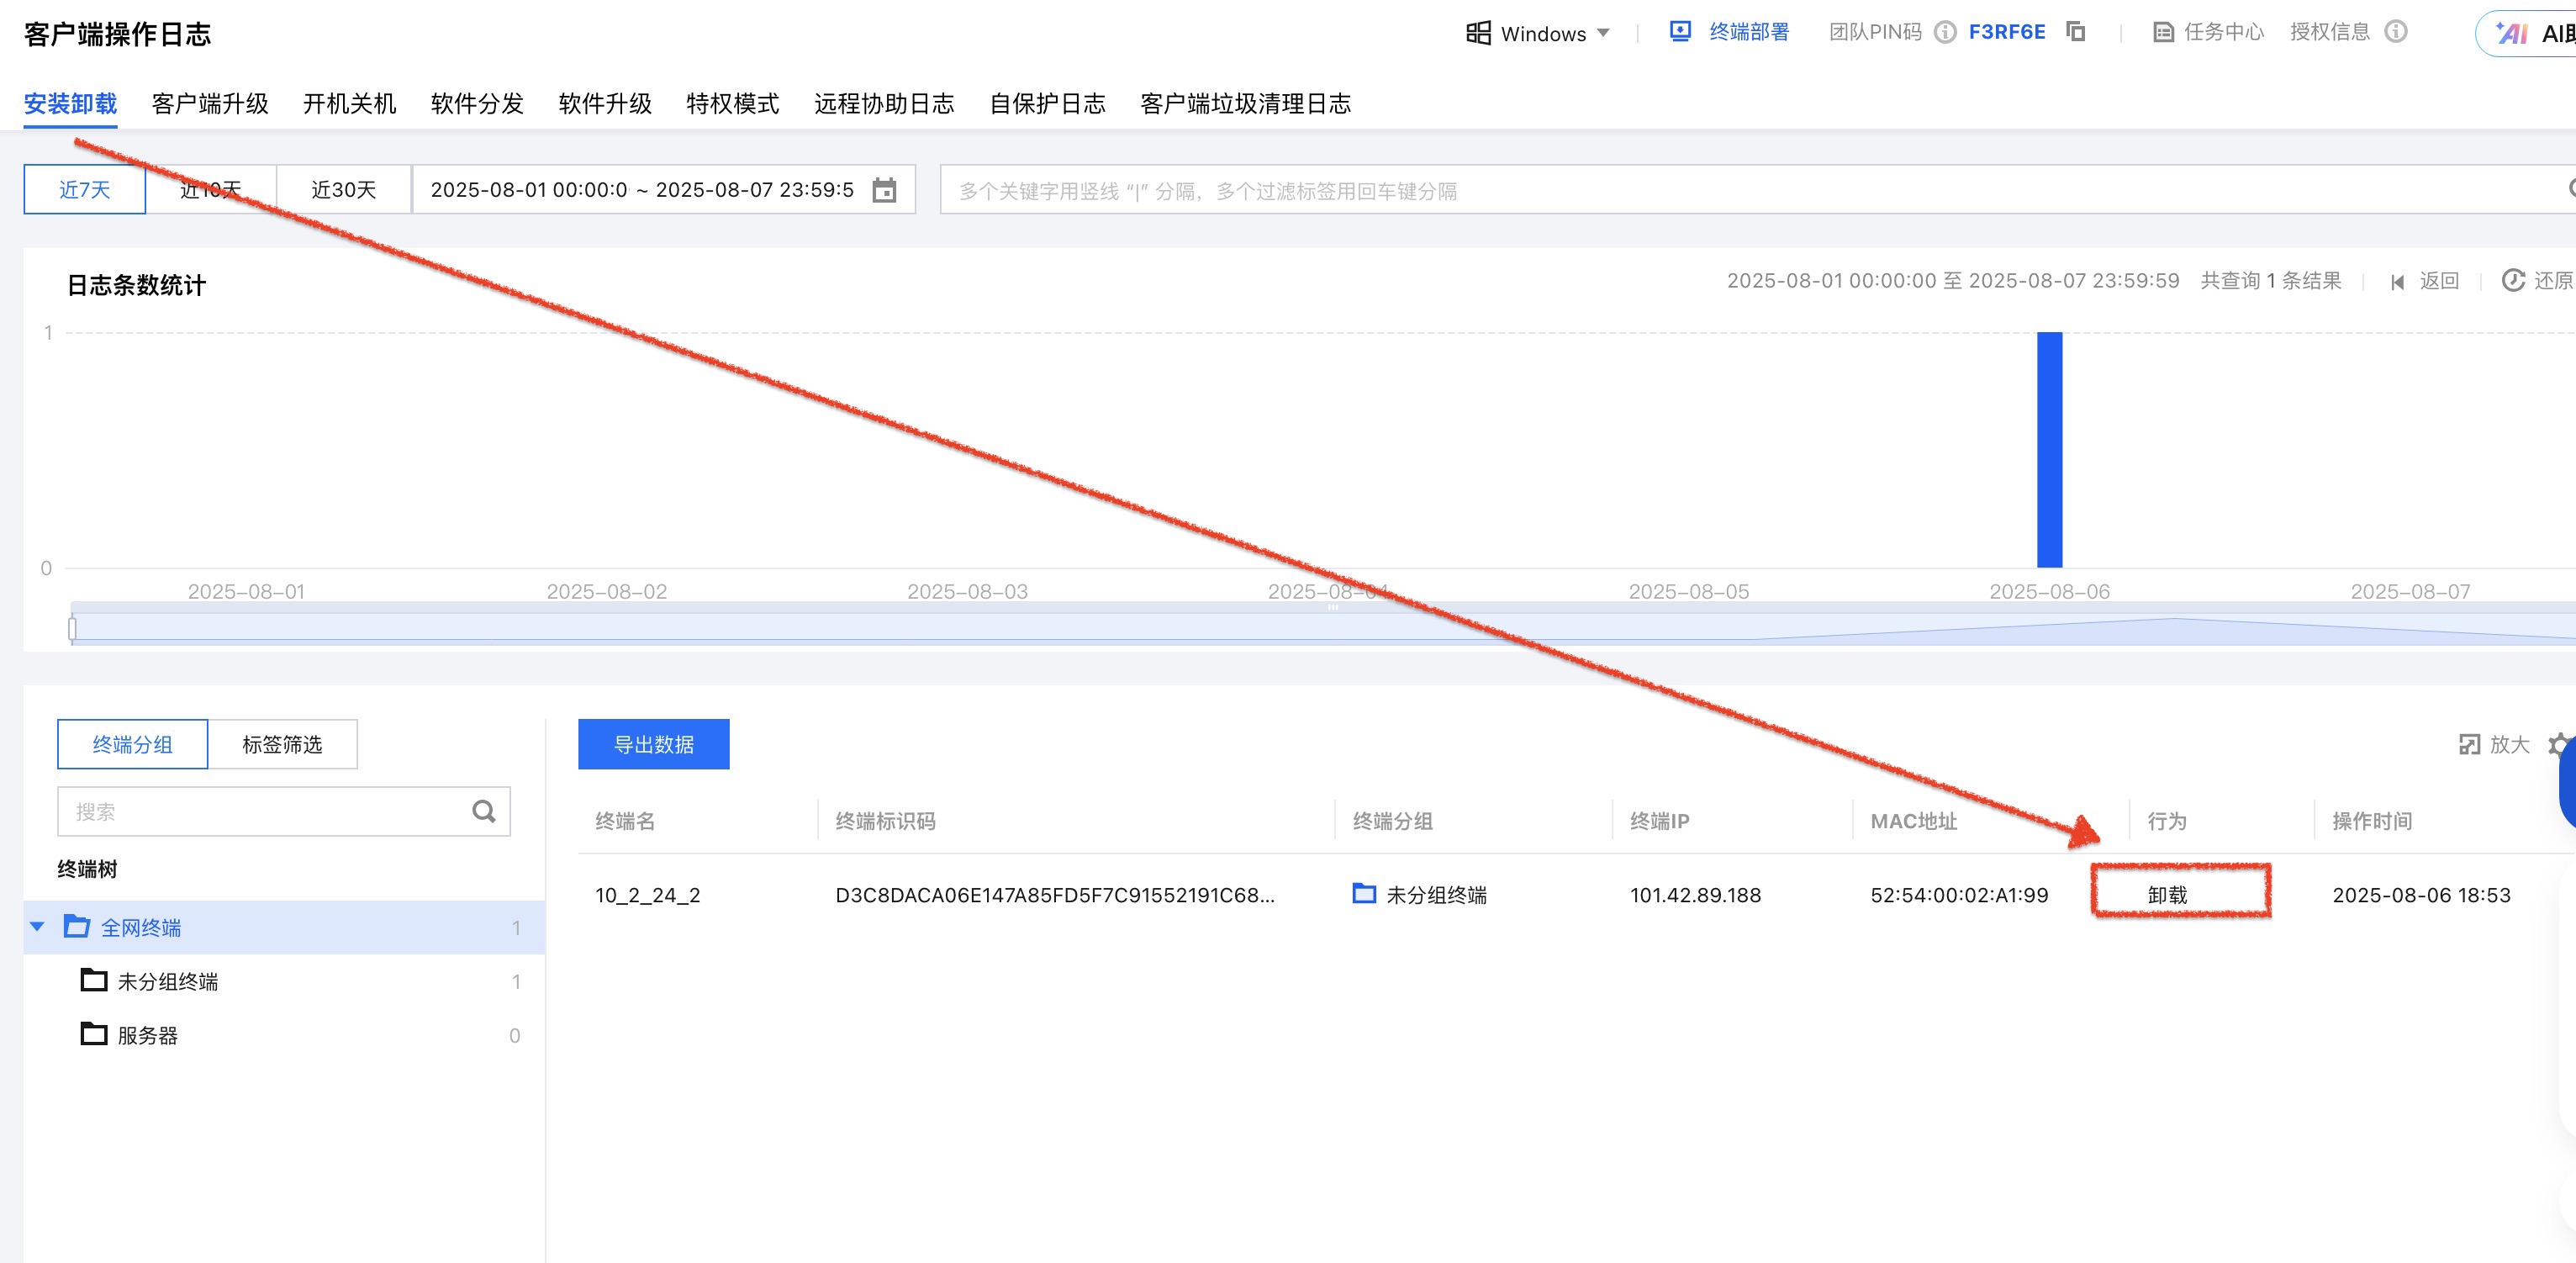Image resolution: width=2576 pixels, height=1263 pixels.
Task: Click the search magnifier in terminal tree
Action: coord(484,811)
